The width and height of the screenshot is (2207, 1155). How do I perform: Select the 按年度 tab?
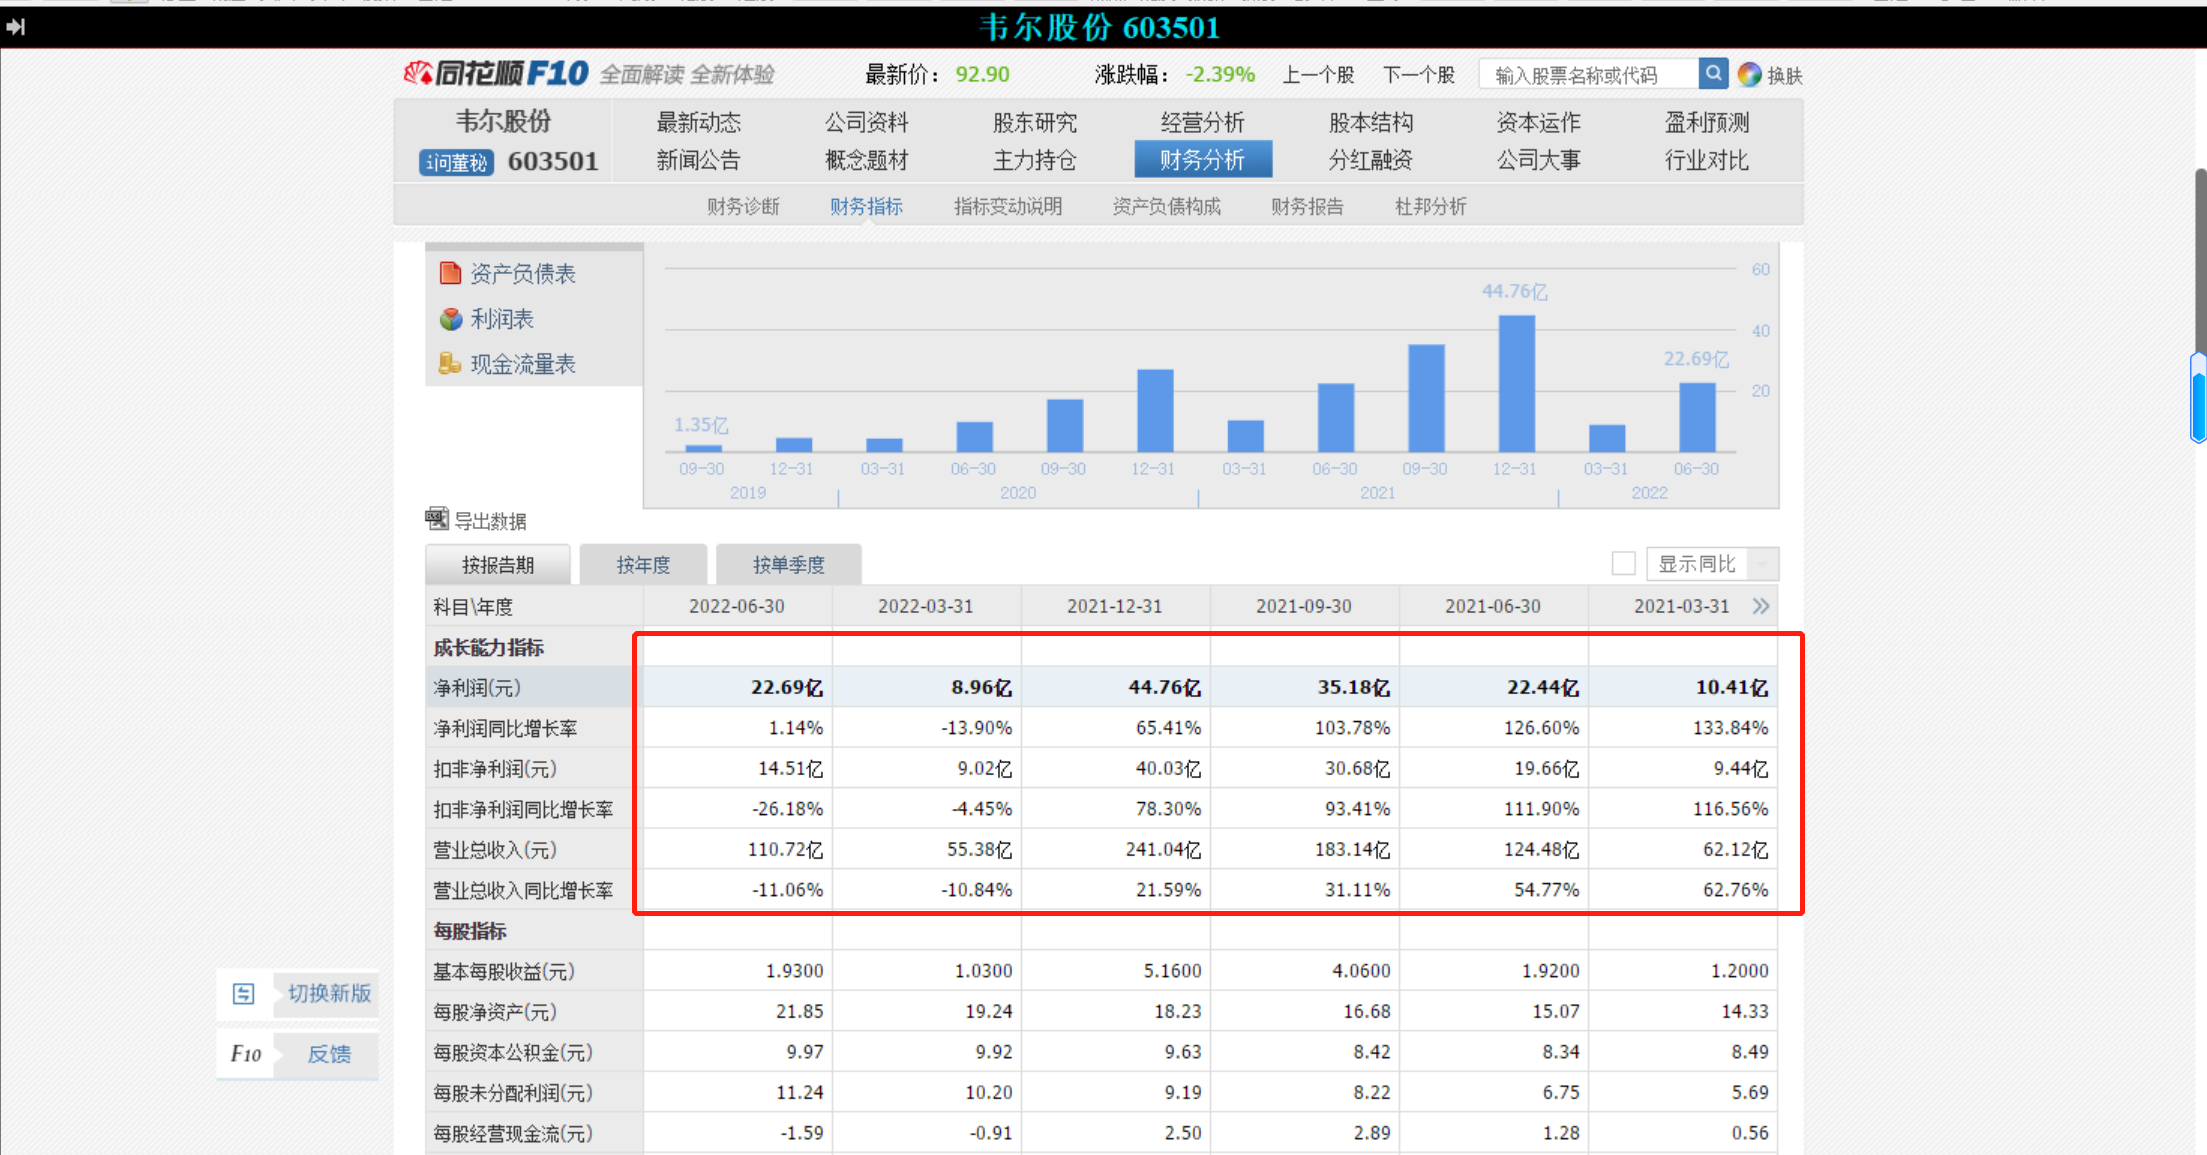(x=643, y=565)
